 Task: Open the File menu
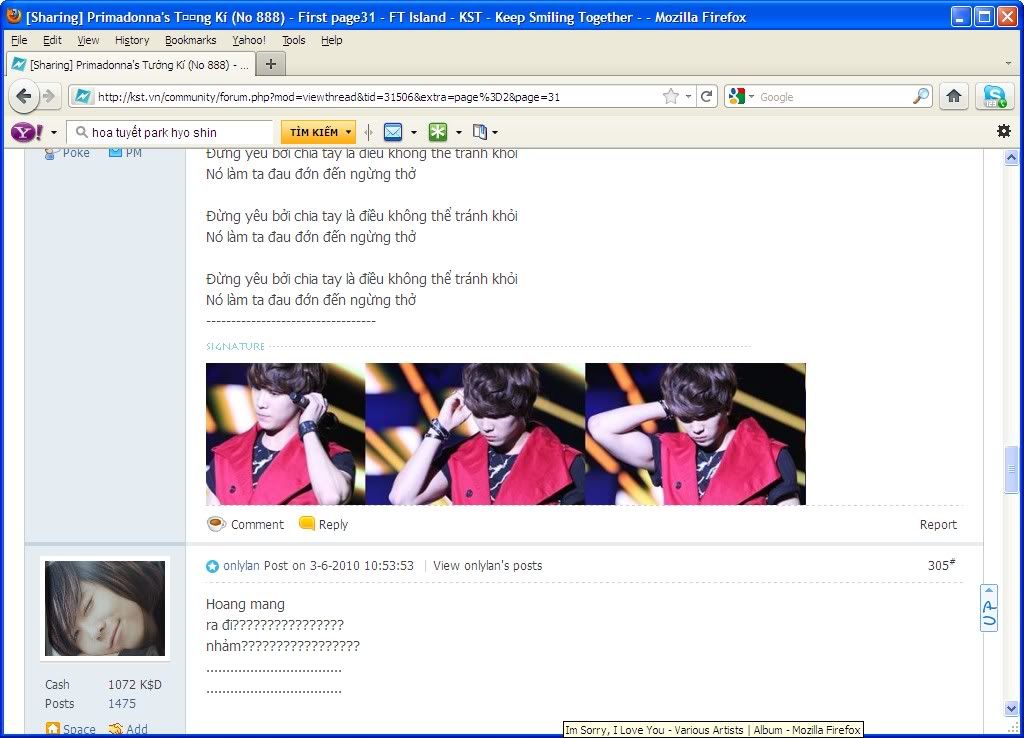point(19,40)
